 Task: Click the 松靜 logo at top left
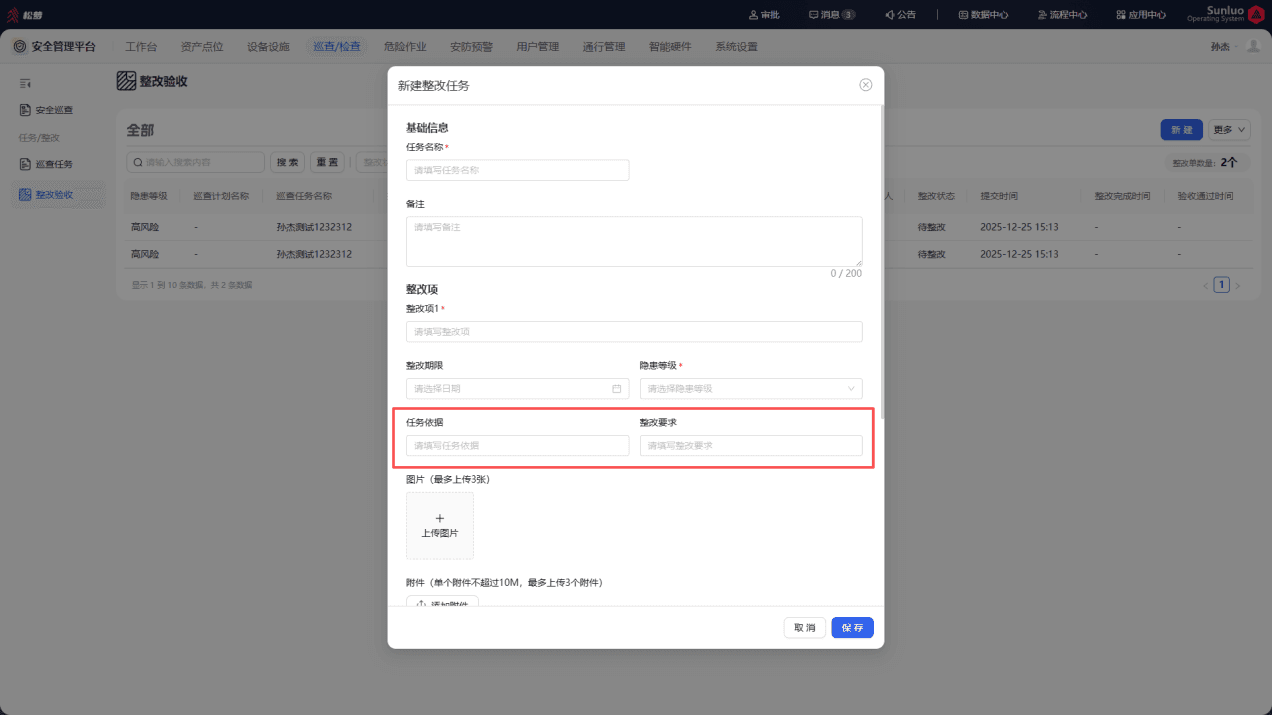pyautogui.click(x=25, y=15)
